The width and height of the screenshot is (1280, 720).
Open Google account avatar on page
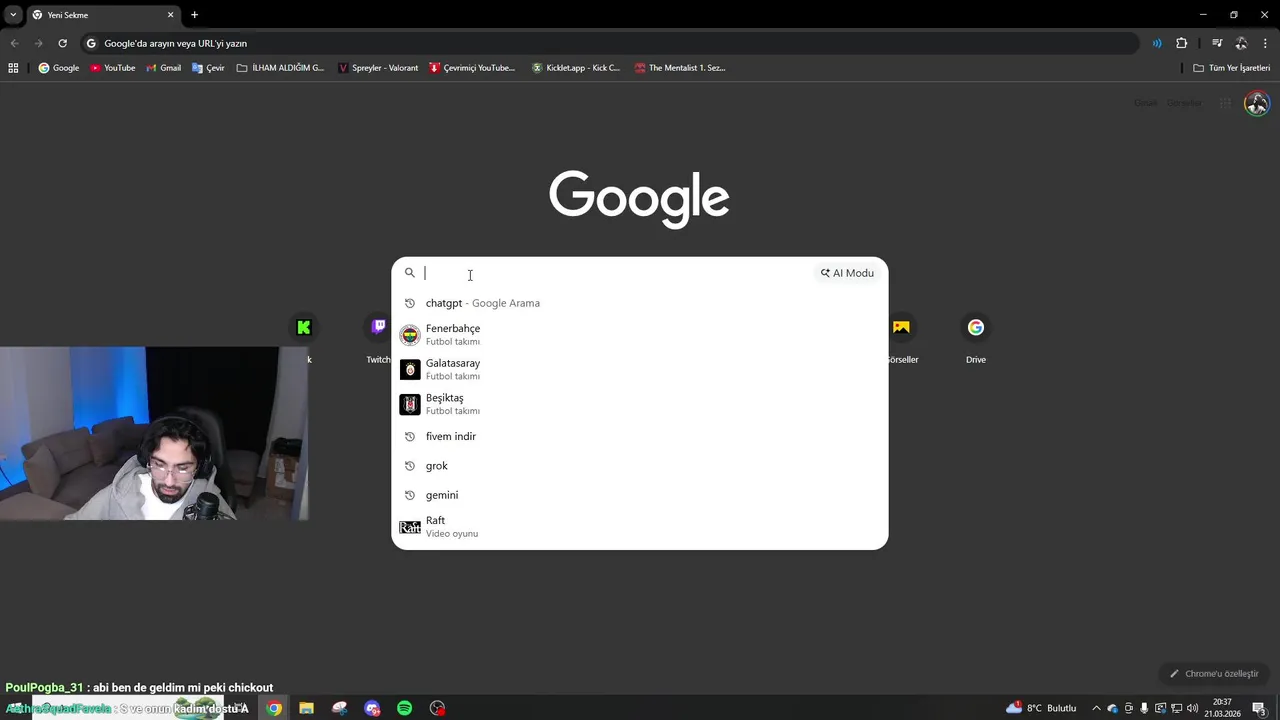(1256, 103)
